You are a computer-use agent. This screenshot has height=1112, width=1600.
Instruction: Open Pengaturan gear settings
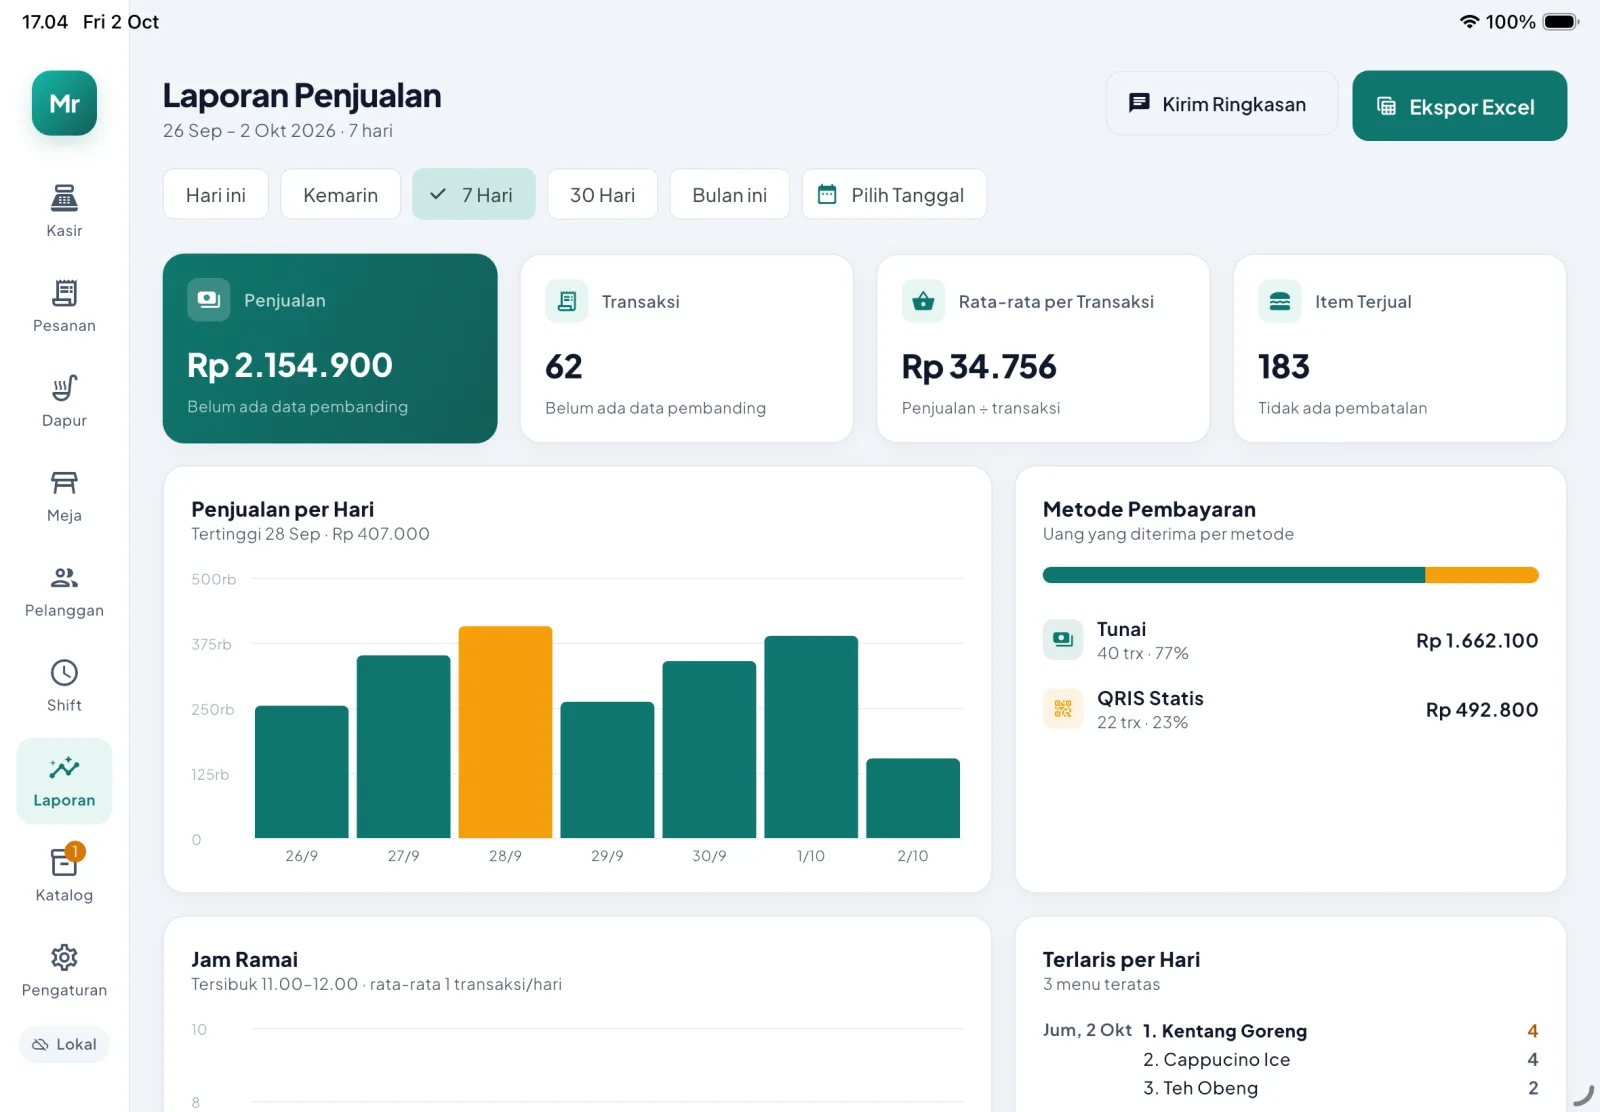pos(64,958)
